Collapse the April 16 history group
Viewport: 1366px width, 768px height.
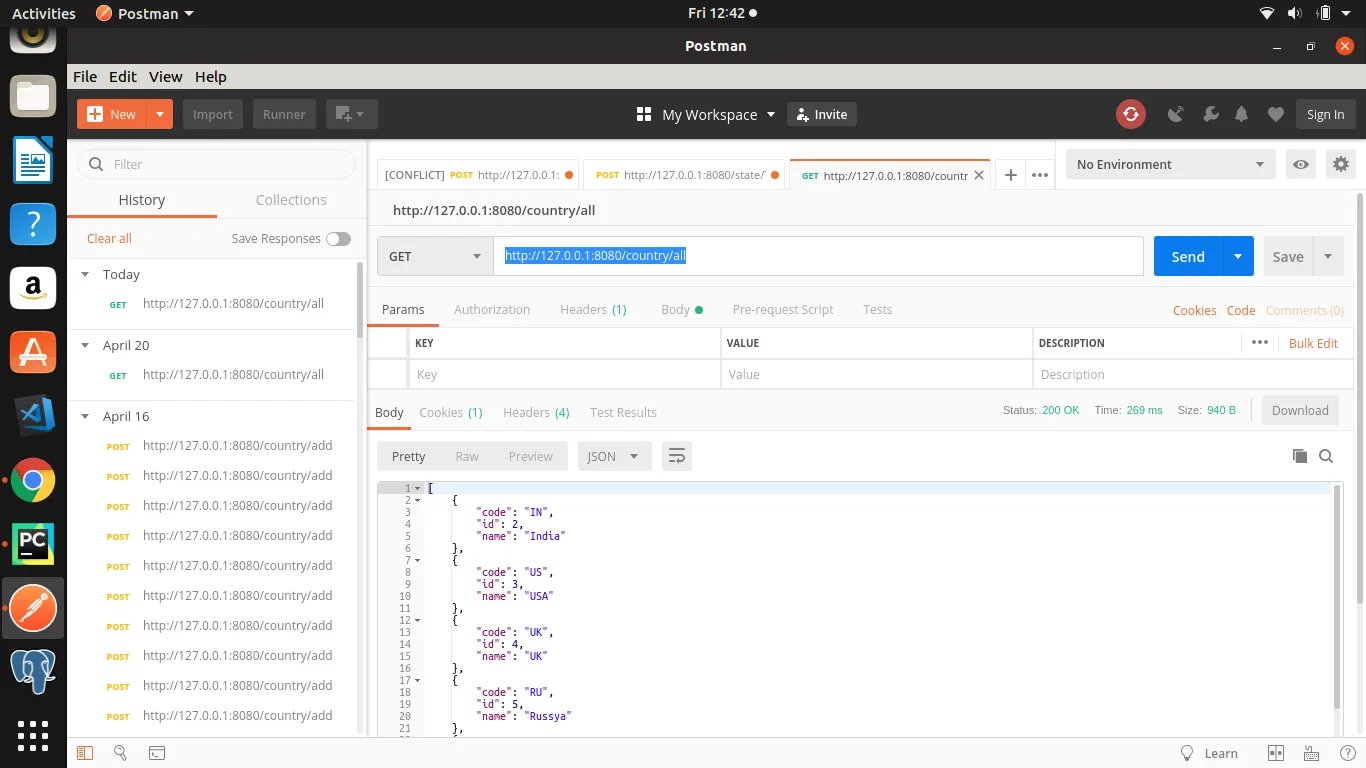click(86, 416)
